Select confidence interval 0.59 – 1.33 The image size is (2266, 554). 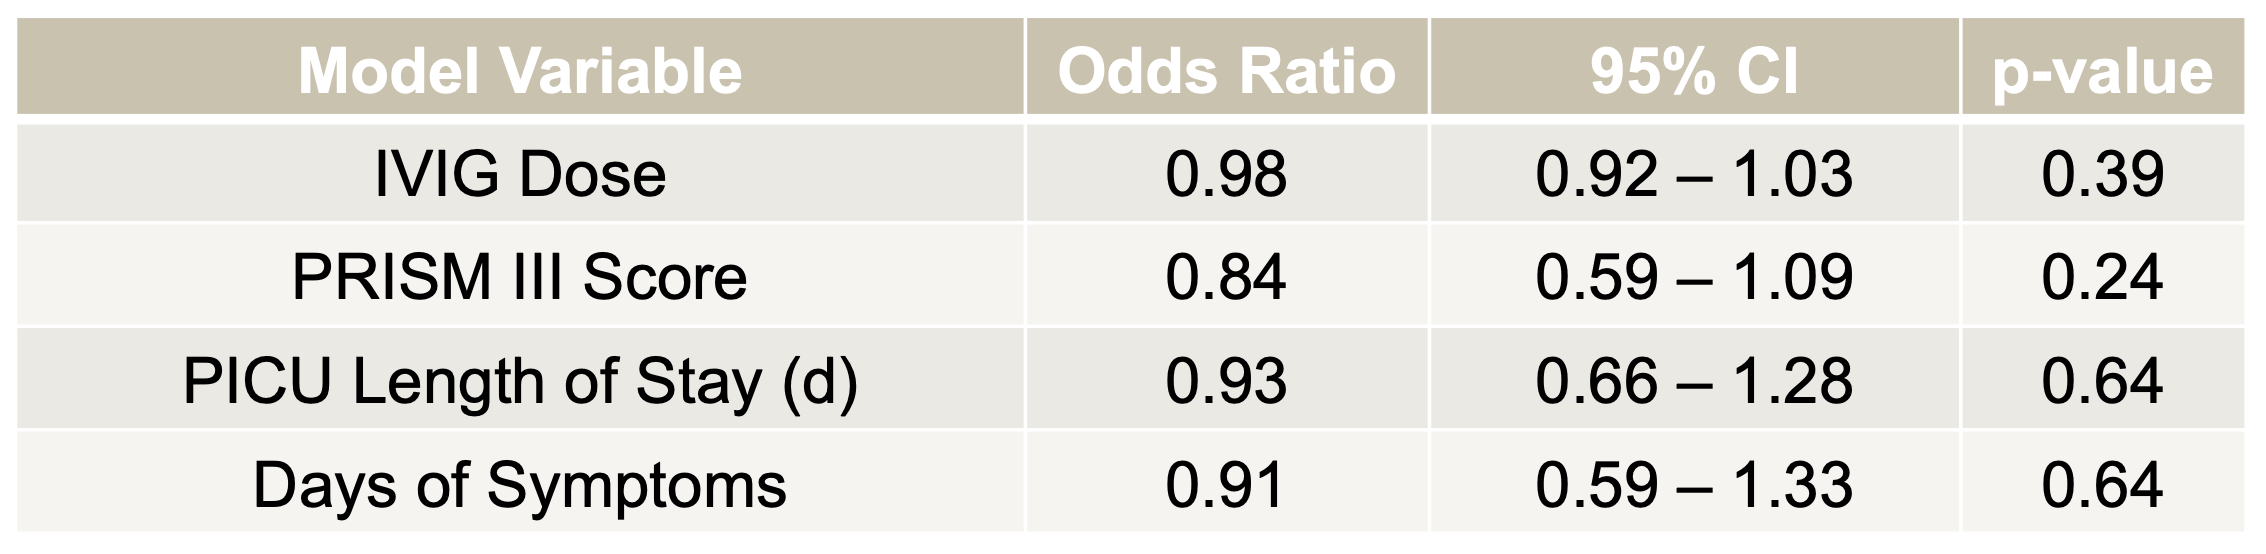click(x=1694, y=485)
